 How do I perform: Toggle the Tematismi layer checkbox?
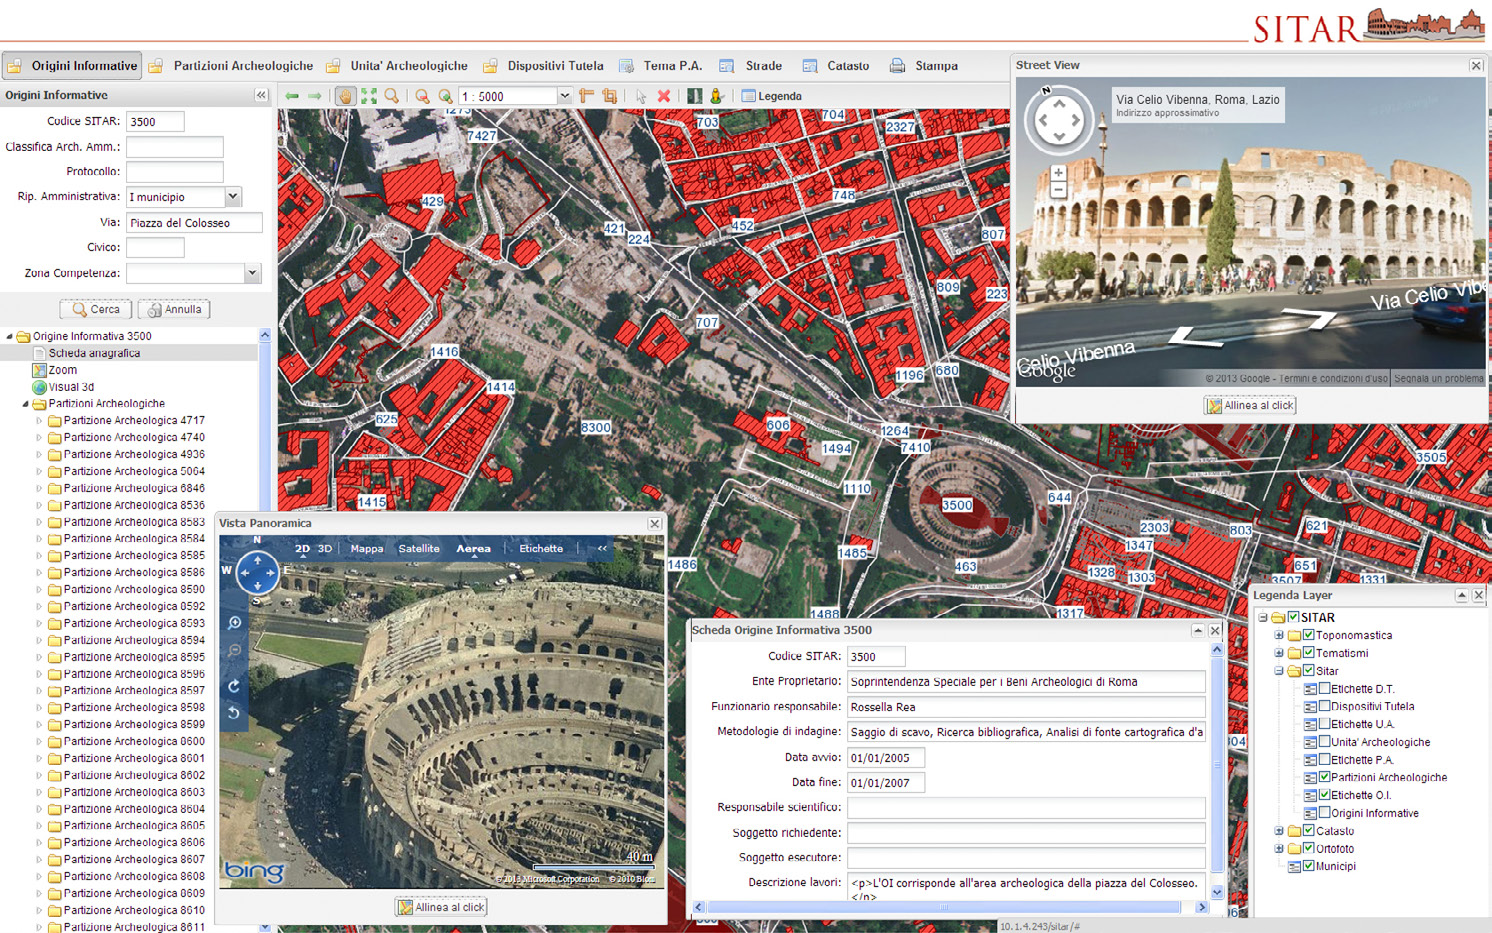(1308, 653)
